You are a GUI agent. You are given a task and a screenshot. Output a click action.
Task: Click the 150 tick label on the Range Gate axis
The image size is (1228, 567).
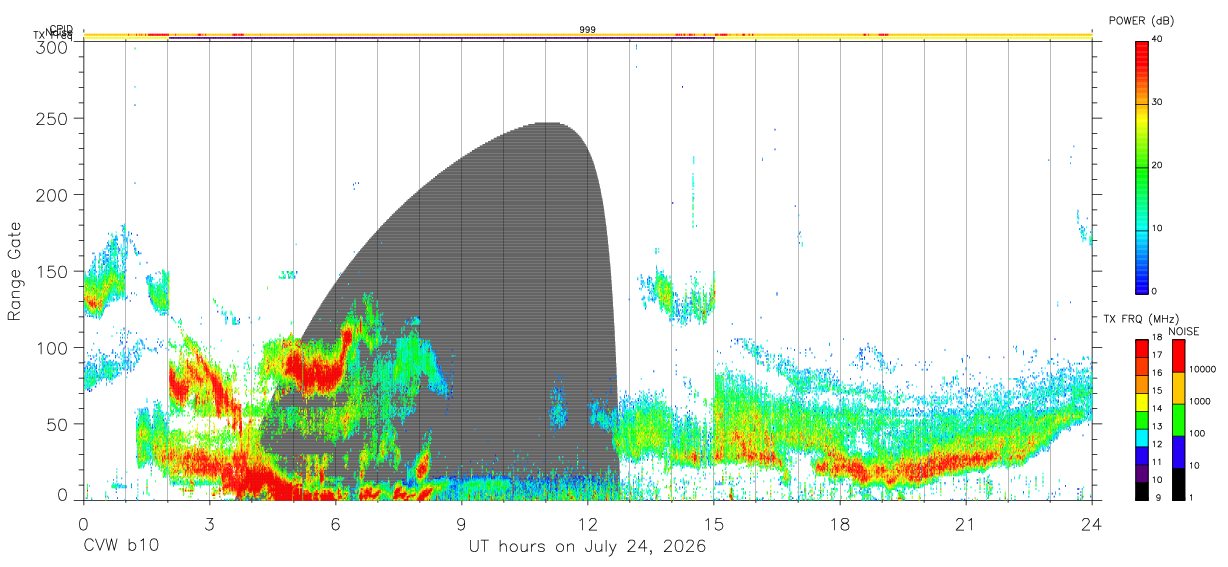pos(52,271)
